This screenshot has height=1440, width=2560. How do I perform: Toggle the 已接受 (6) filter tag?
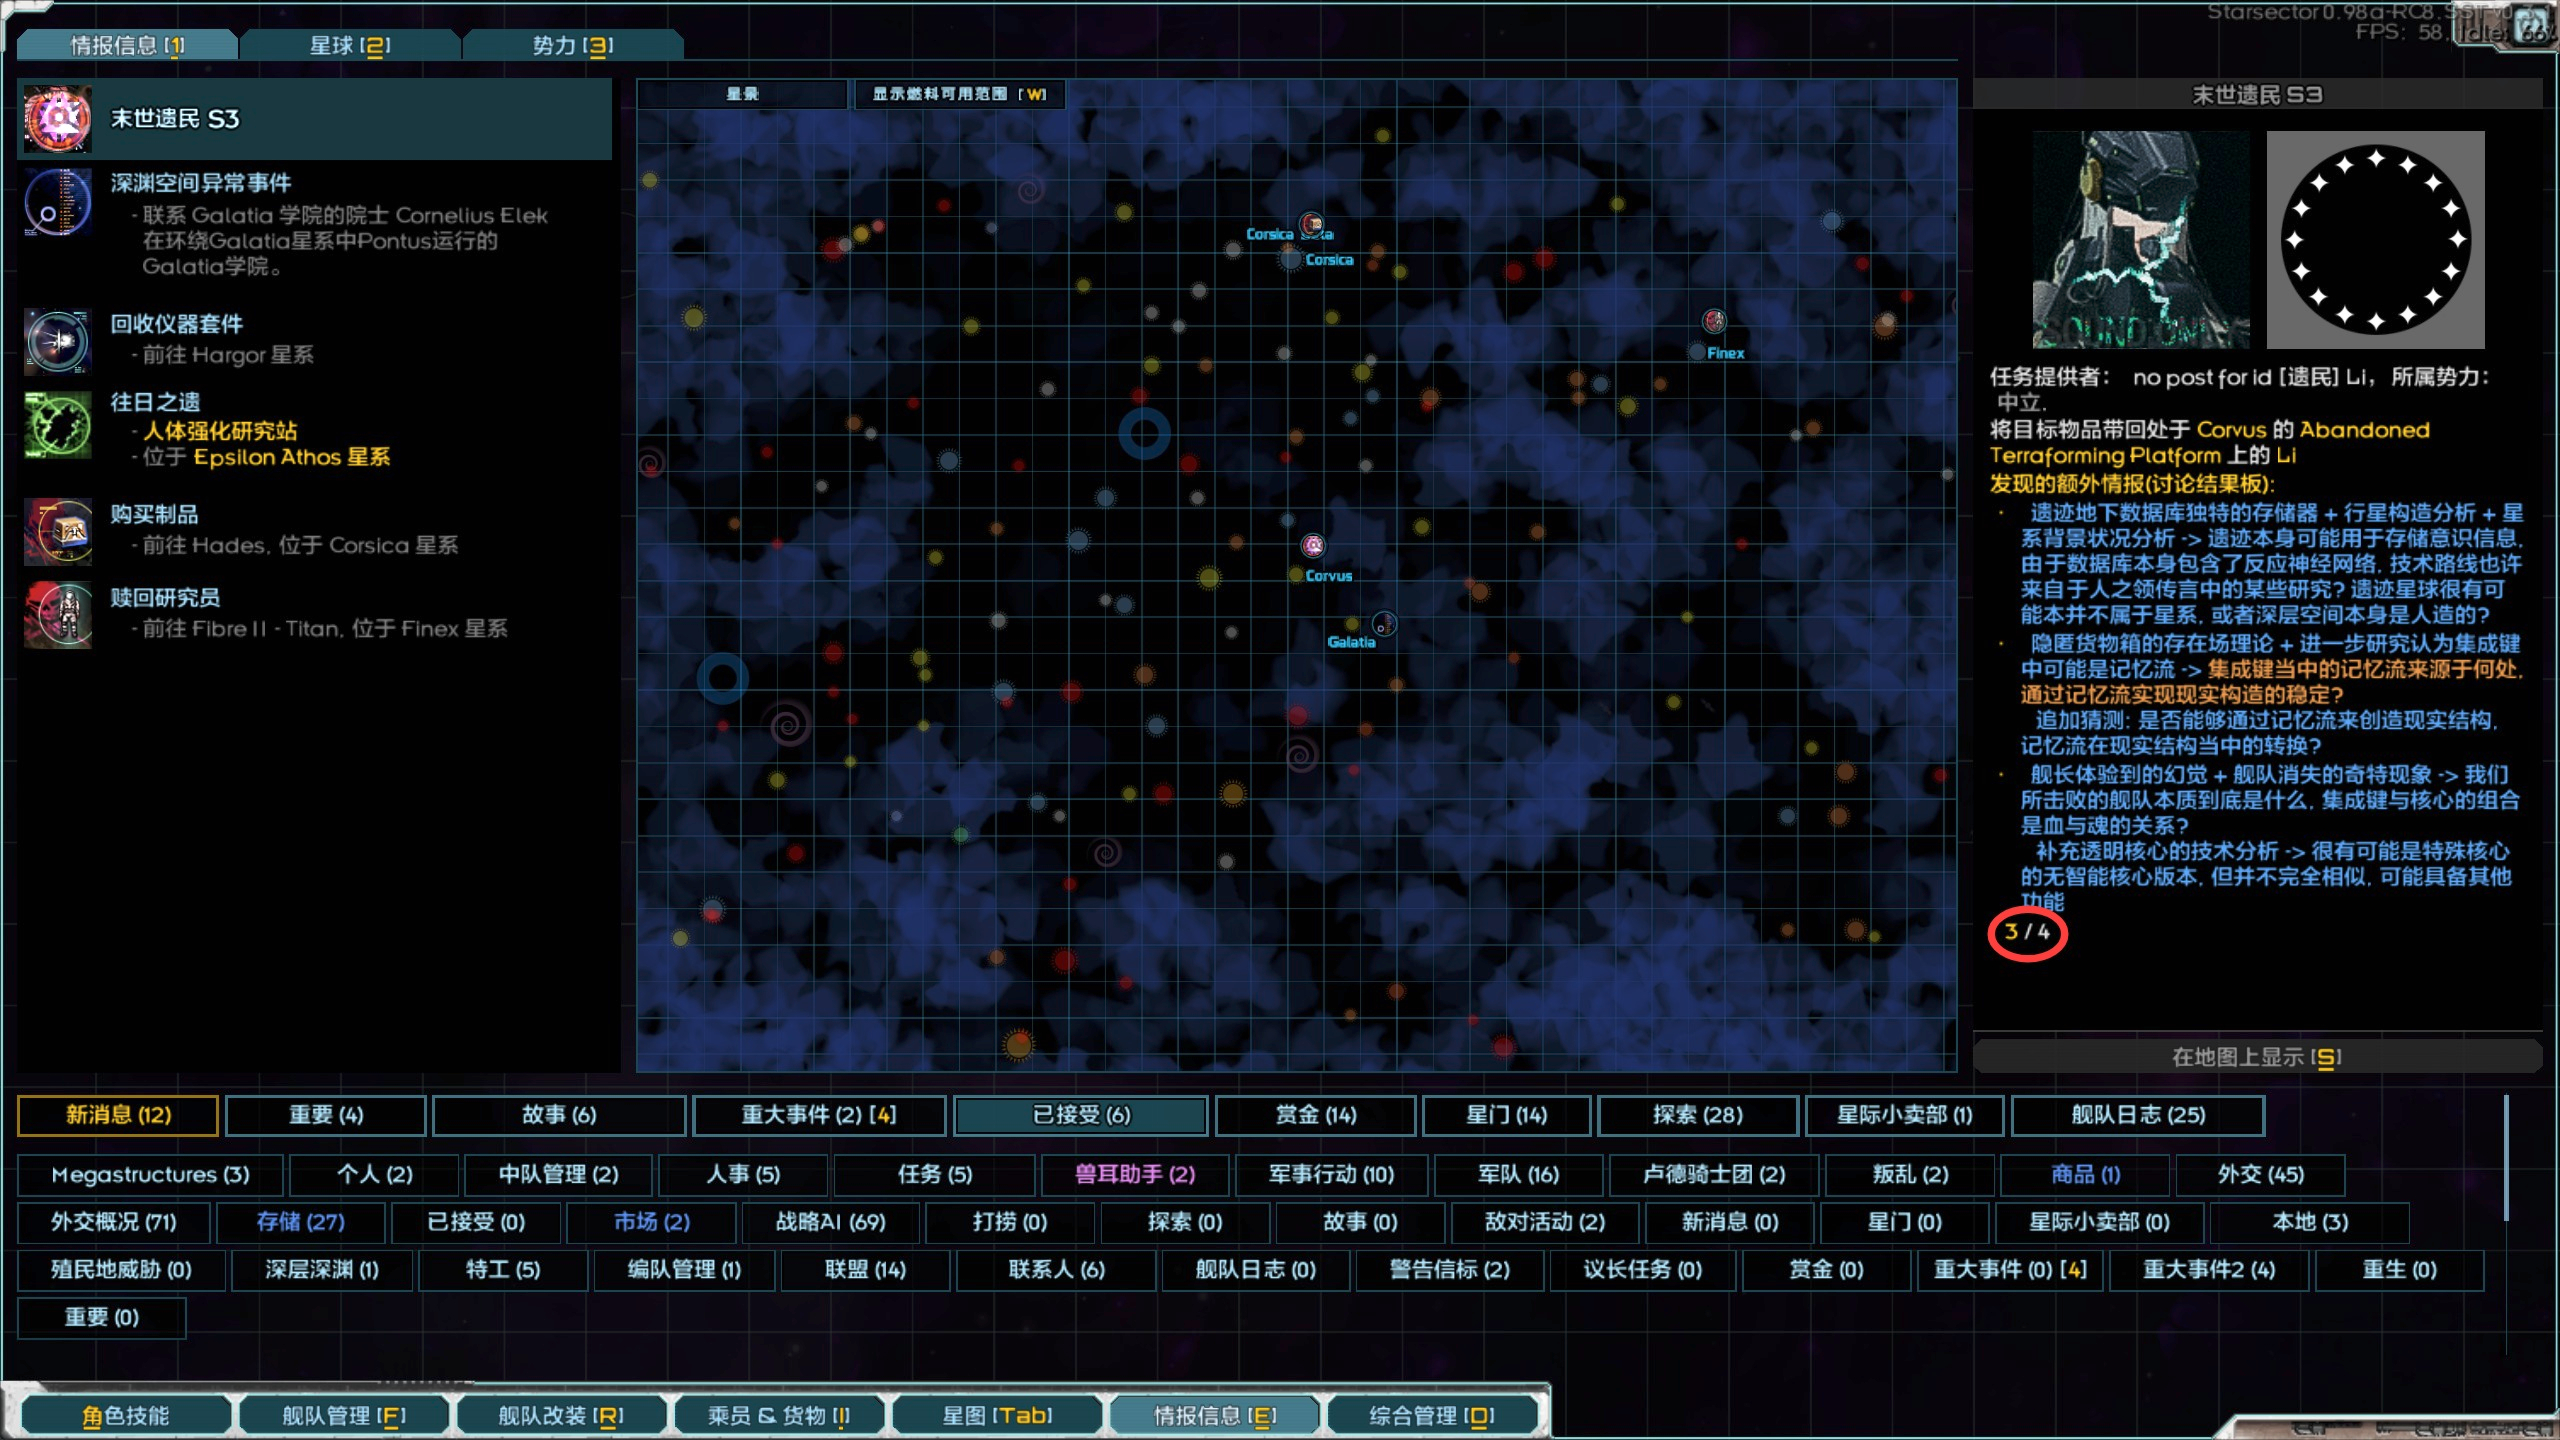[x=1081, y=1115]
